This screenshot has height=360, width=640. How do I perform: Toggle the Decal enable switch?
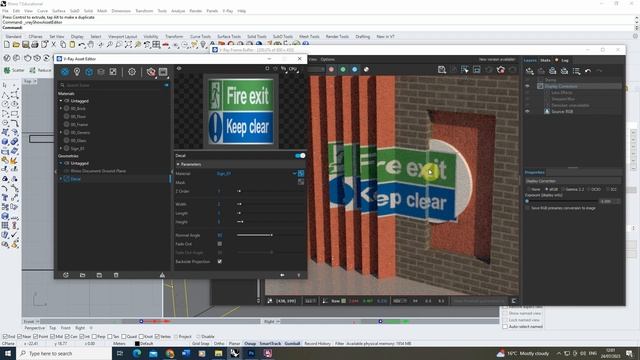click(300, 156)
